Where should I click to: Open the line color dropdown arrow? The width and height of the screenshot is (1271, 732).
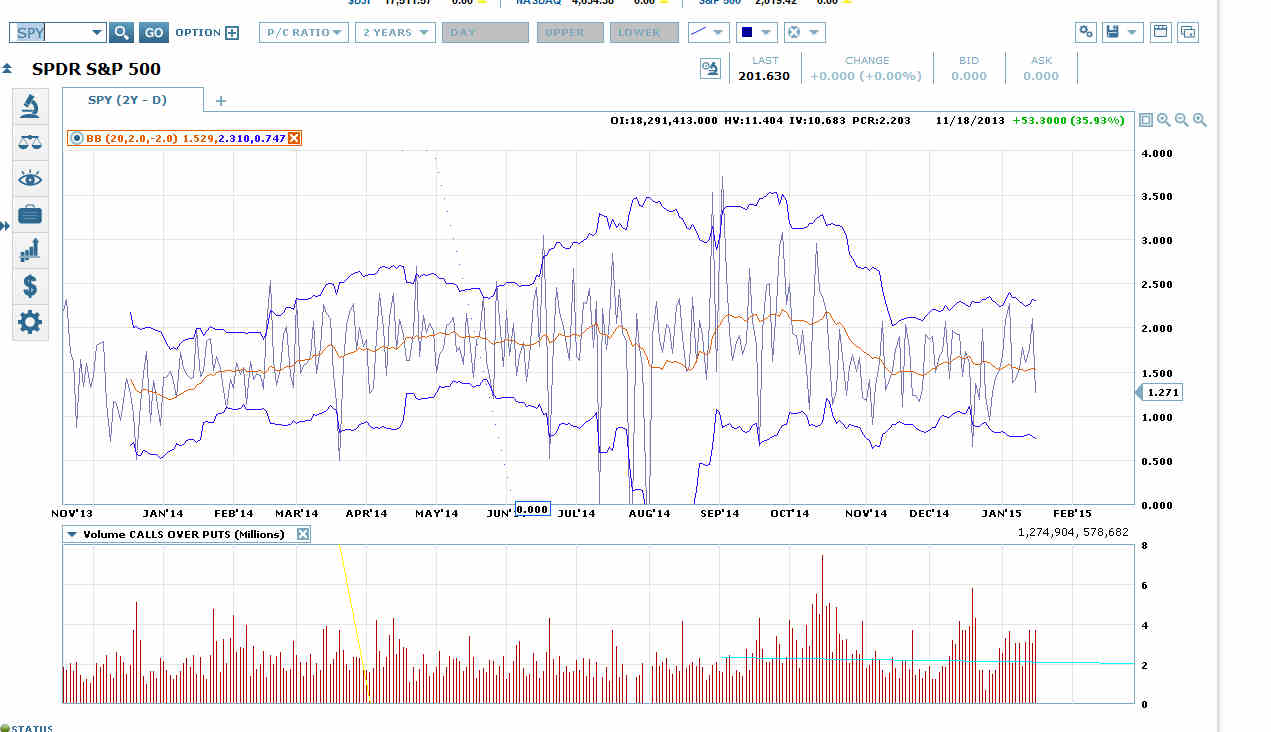(766, 33)
